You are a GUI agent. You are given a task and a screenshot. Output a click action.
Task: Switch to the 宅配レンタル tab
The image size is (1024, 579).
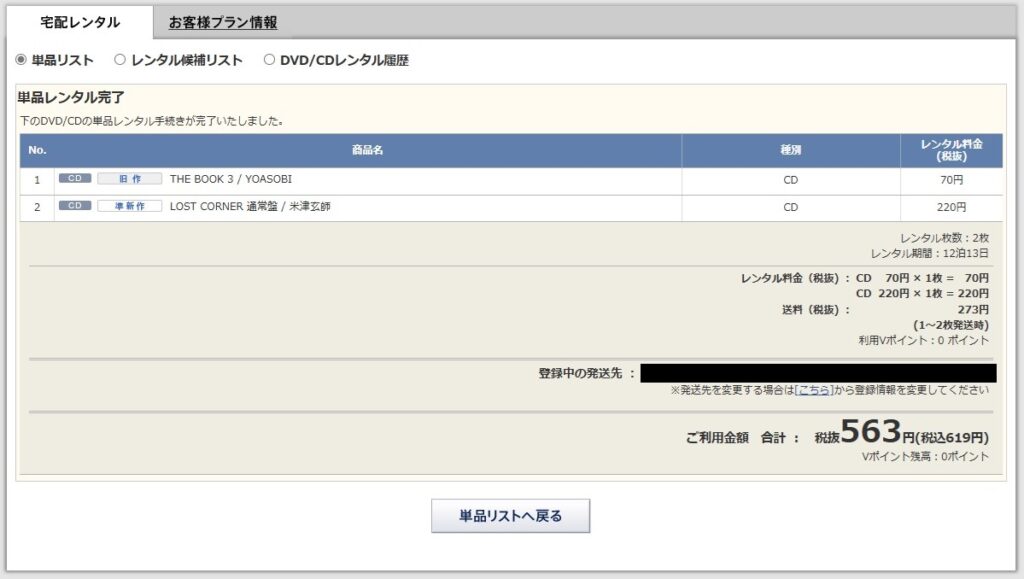click(80, 22)
